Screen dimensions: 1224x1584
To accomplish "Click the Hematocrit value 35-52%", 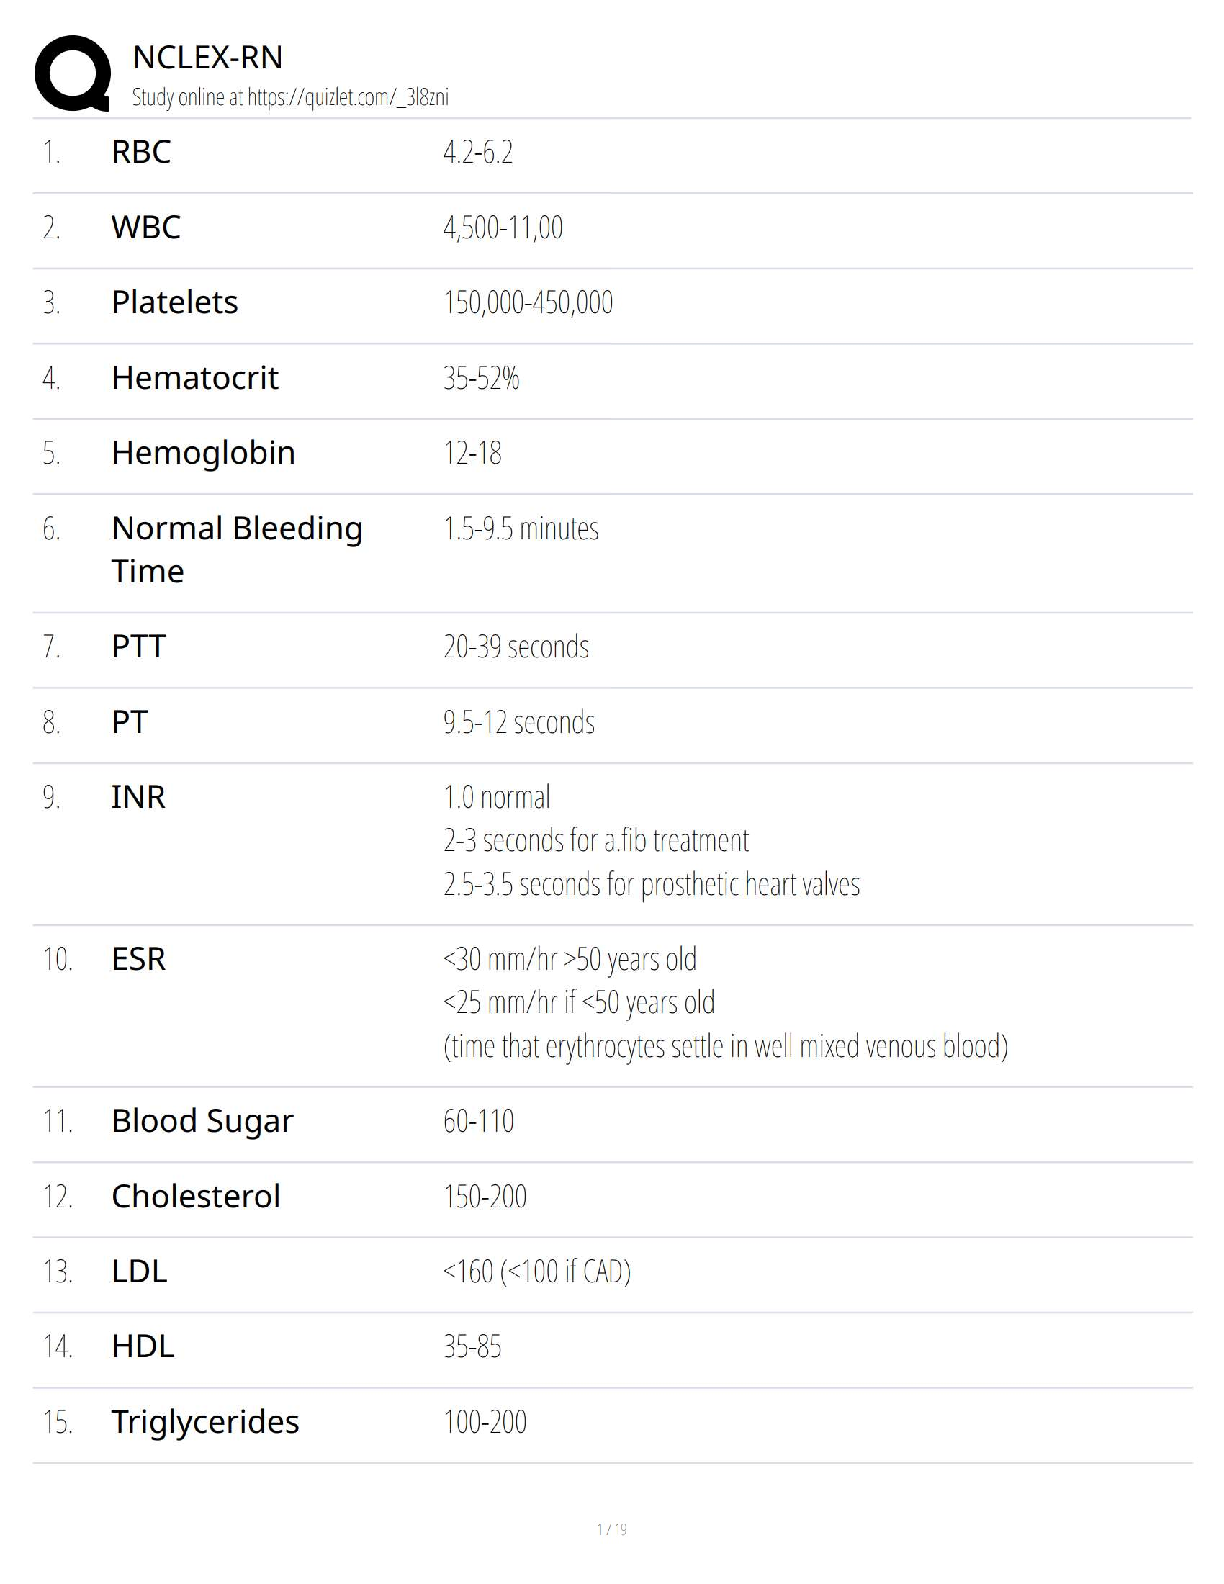I will [480, 378].
